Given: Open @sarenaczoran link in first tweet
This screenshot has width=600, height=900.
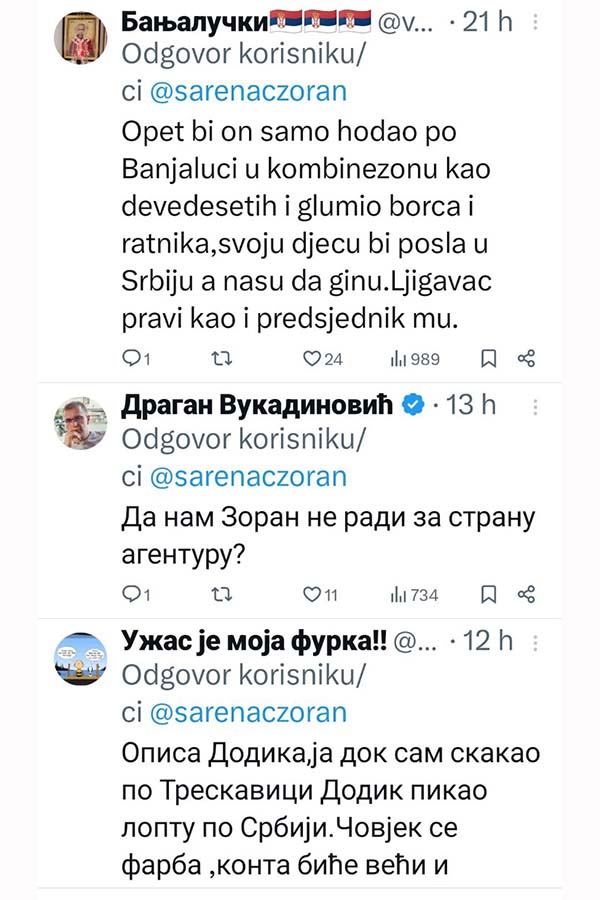Looking at the screenshot, I should [246, 92].
